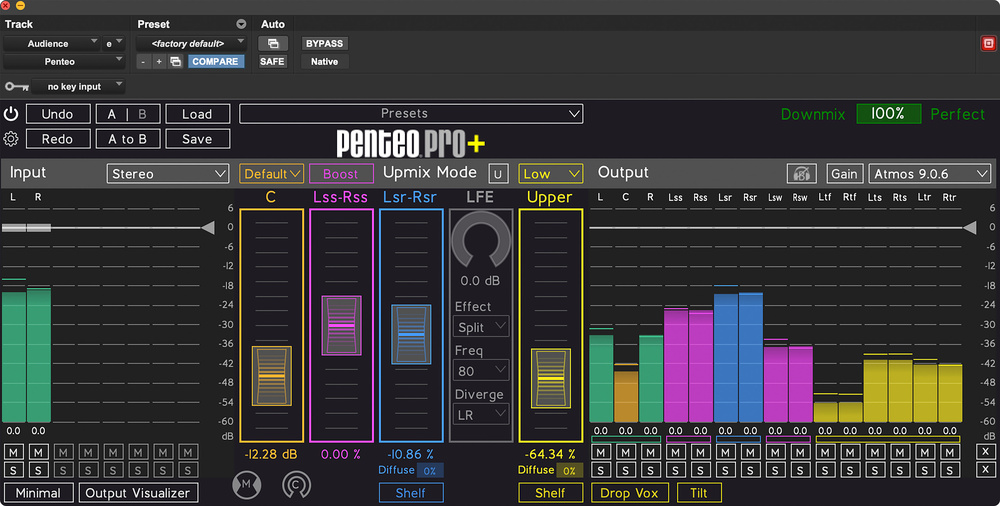Click the preset plus (next) icon

(159, 61)
